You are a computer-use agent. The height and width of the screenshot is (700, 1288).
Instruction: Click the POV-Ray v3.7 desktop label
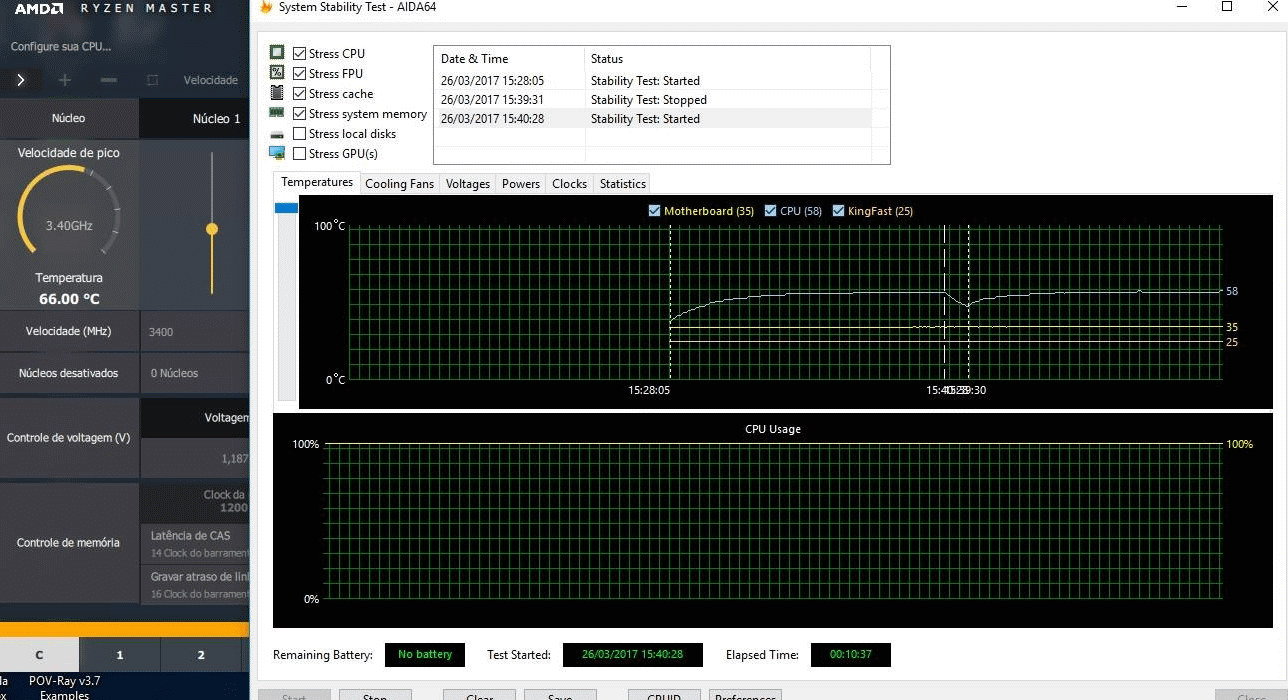point(64,681)
